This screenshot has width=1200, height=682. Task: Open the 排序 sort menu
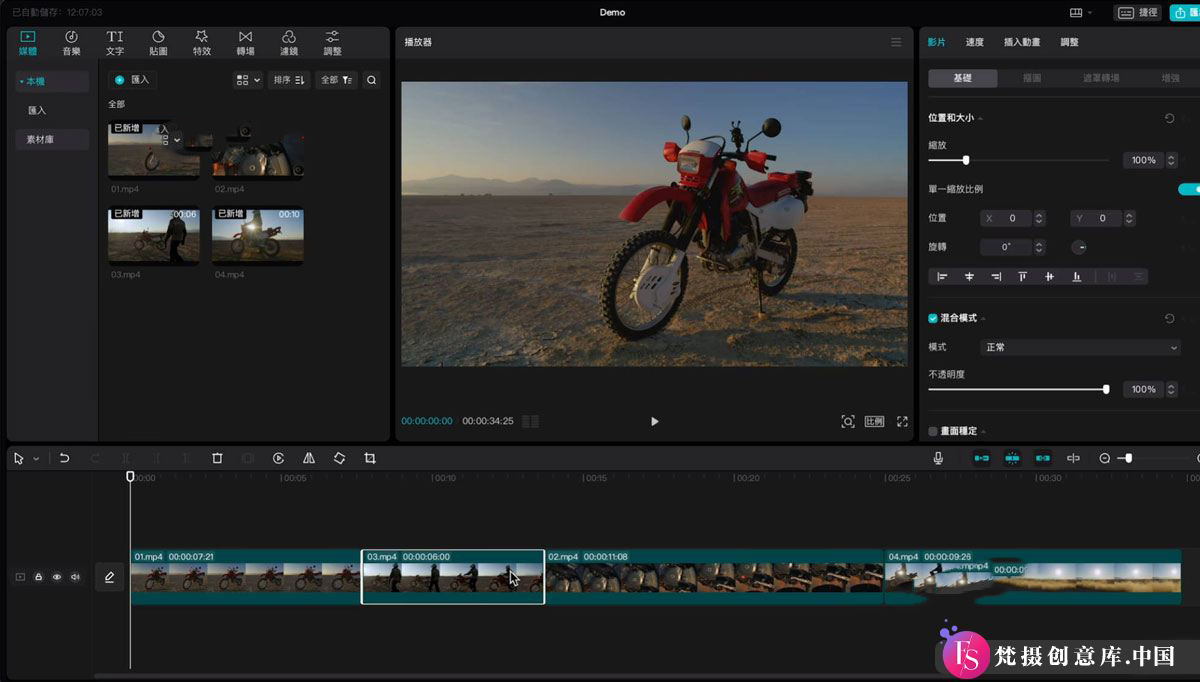(289, 80)
